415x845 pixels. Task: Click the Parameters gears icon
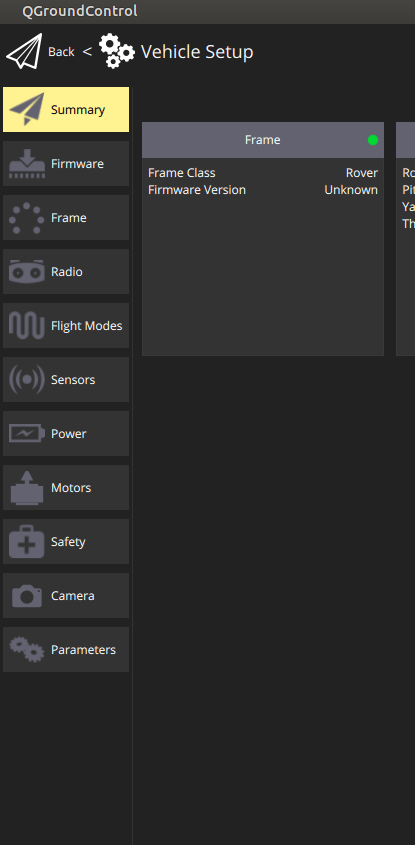click(x=27, y=649)
